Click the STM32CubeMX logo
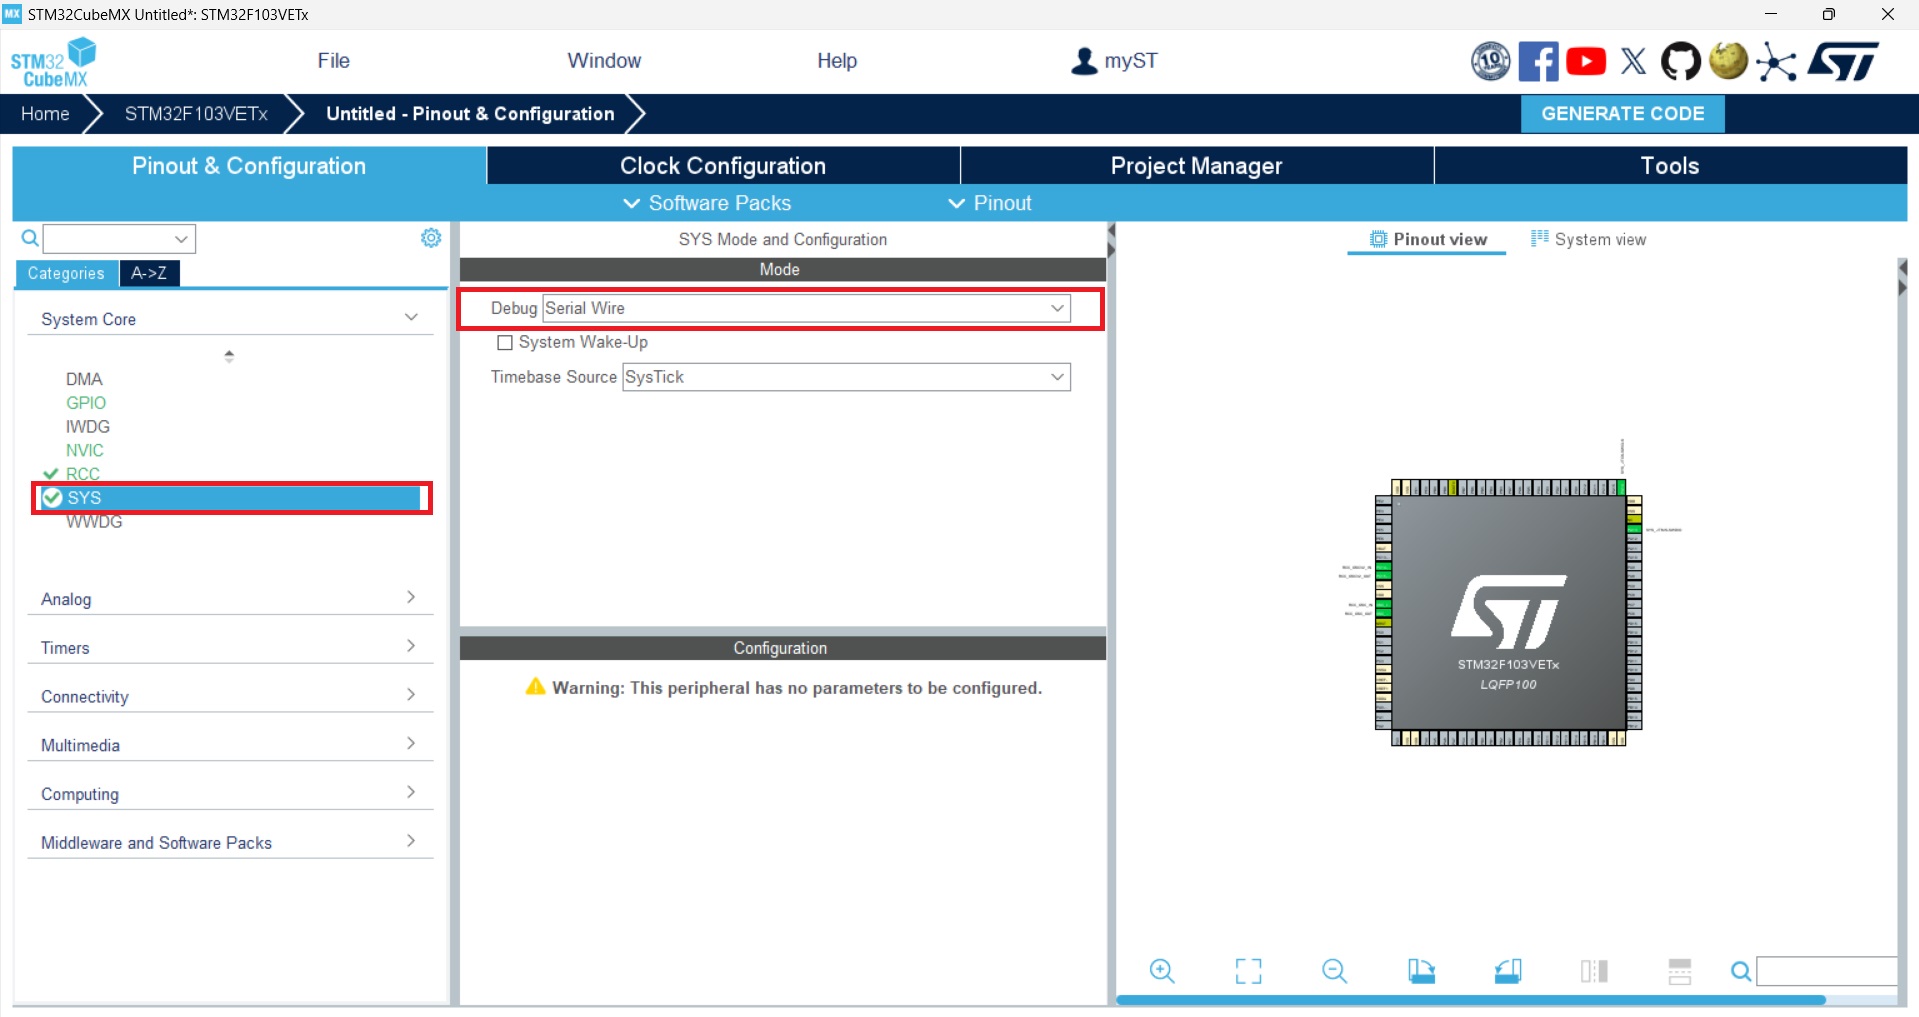This screenshot has height=1017, width=1919. coord(53,62)
